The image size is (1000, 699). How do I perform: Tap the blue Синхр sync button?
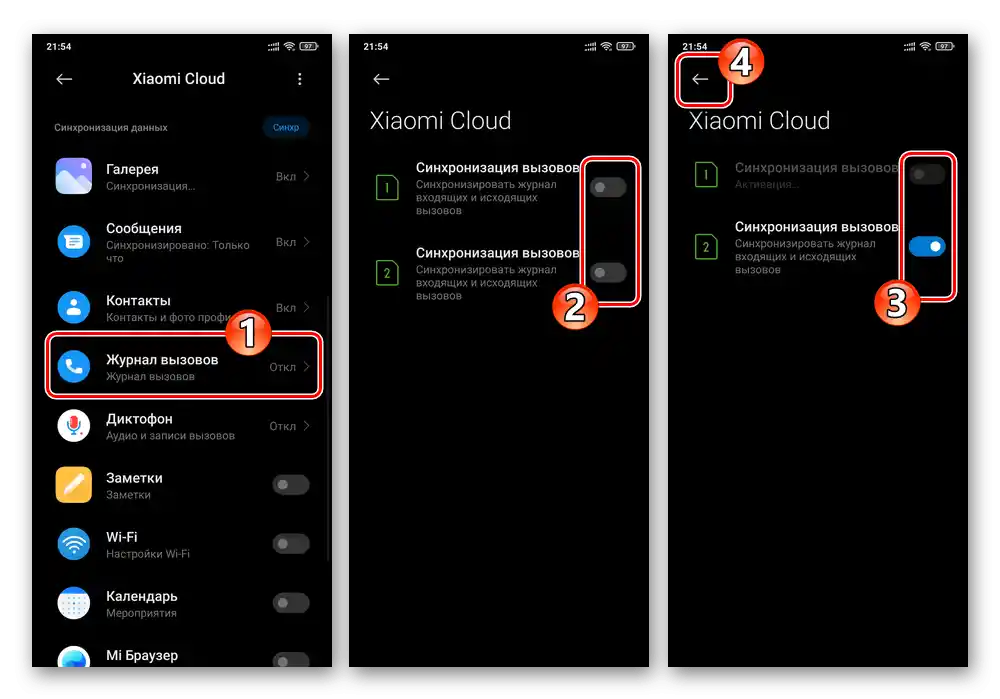click(x=286, y=128)
